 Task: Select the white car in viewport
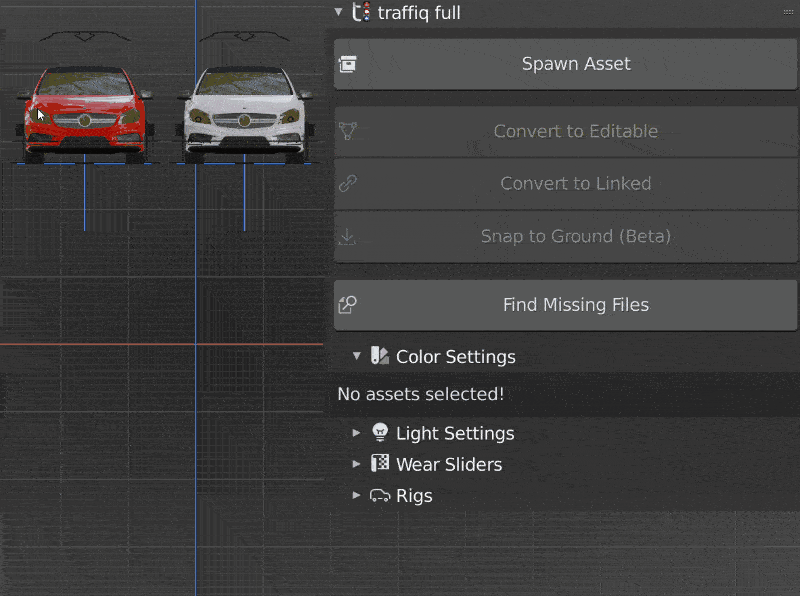245,114
